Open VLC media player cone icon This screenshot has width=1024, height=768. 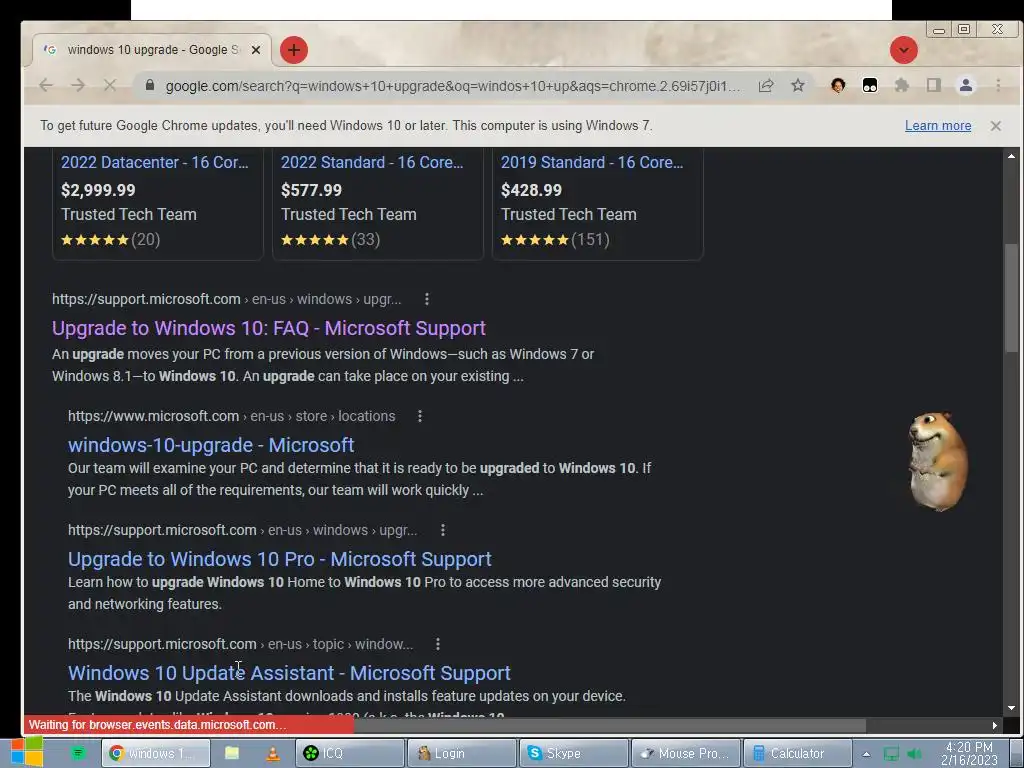[x=273, y=753]
